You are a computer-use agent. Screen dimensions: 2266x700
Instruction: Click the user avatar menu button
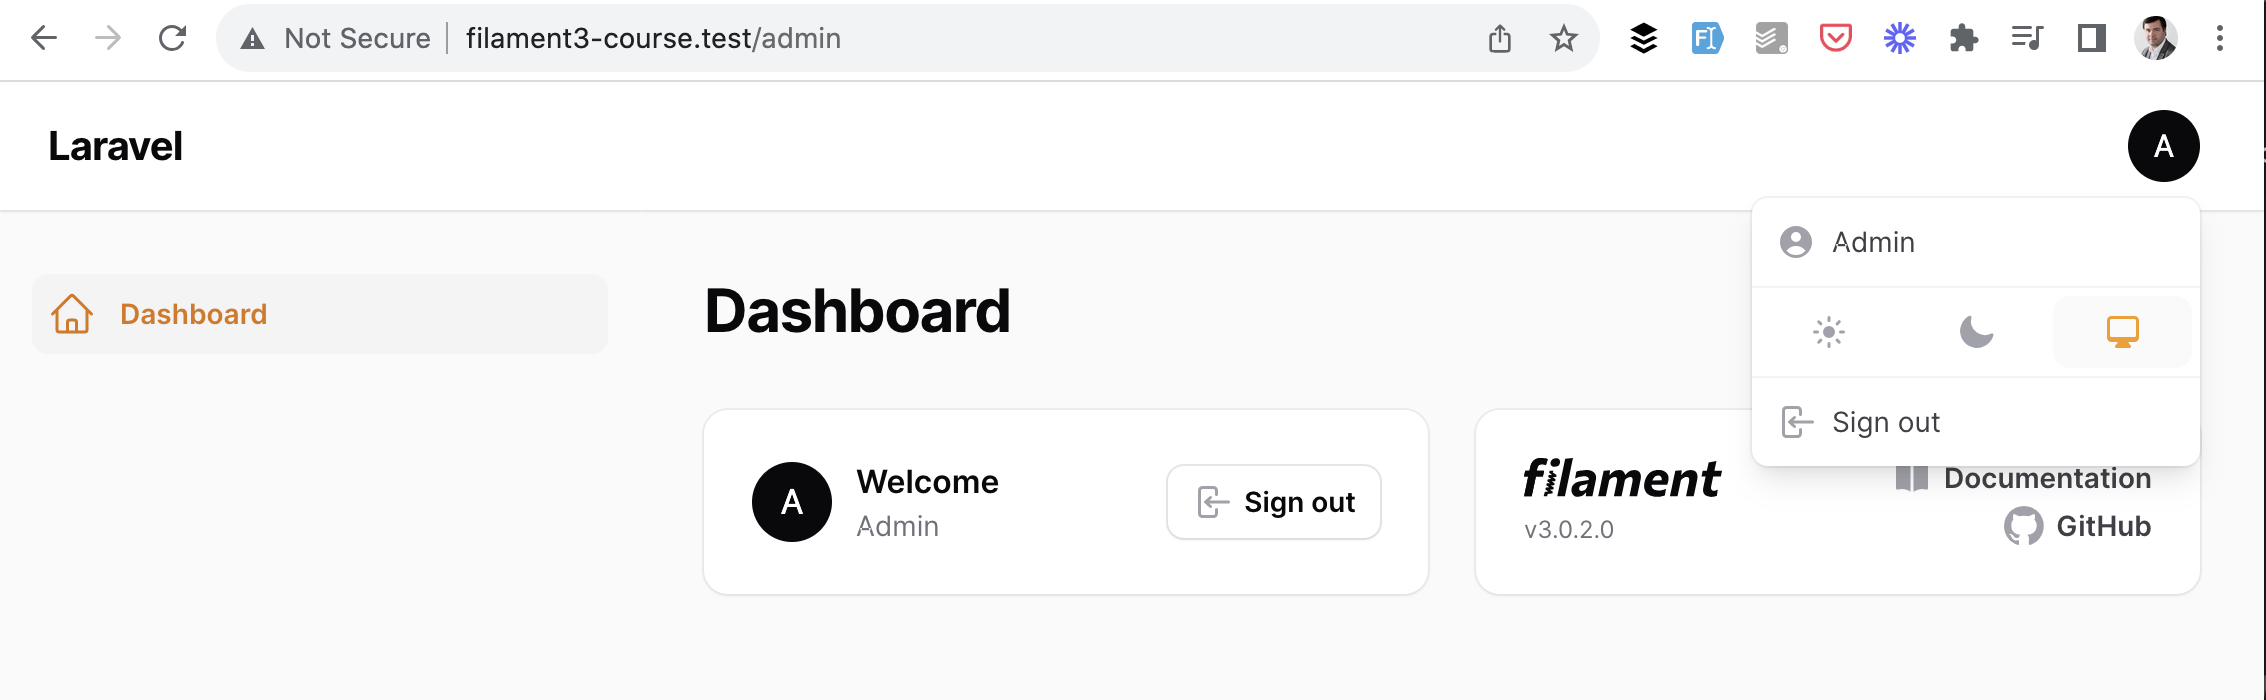(2163, 146)
